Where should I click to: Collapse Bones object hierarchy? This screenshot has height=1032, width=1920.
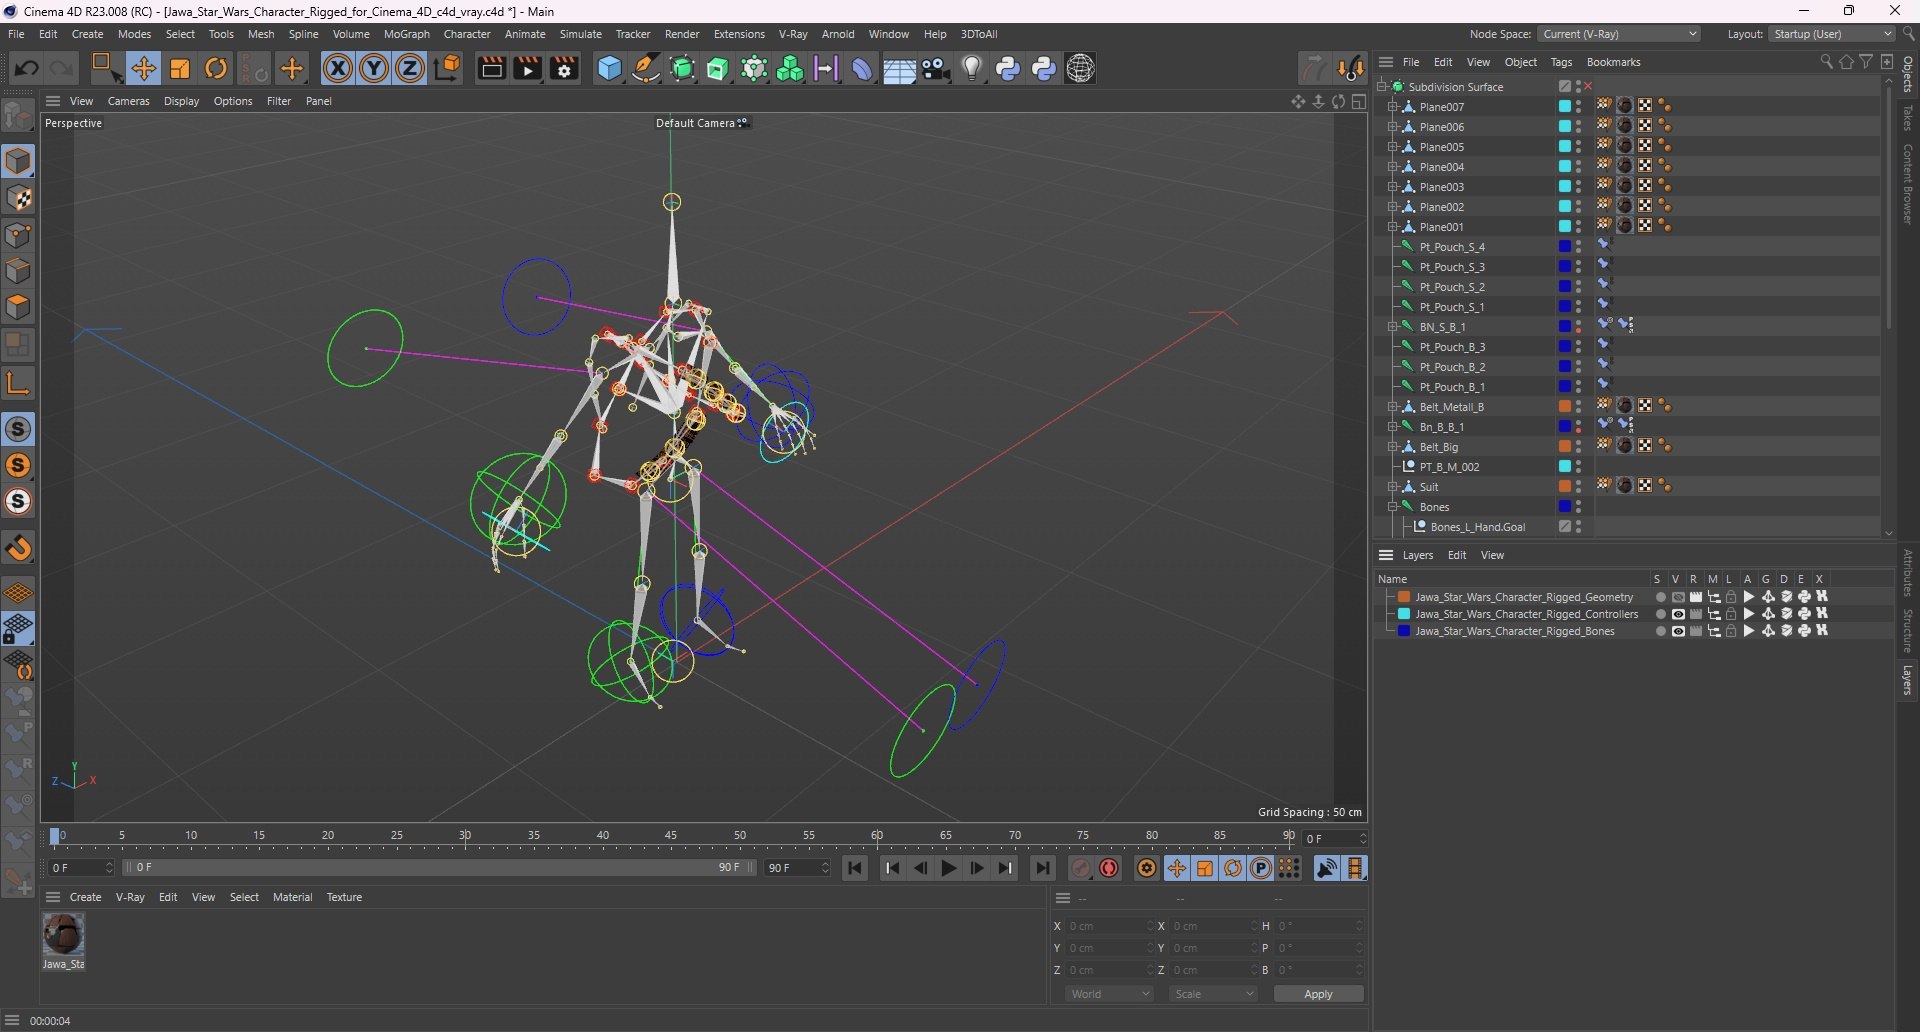(x=1392, y=507)
